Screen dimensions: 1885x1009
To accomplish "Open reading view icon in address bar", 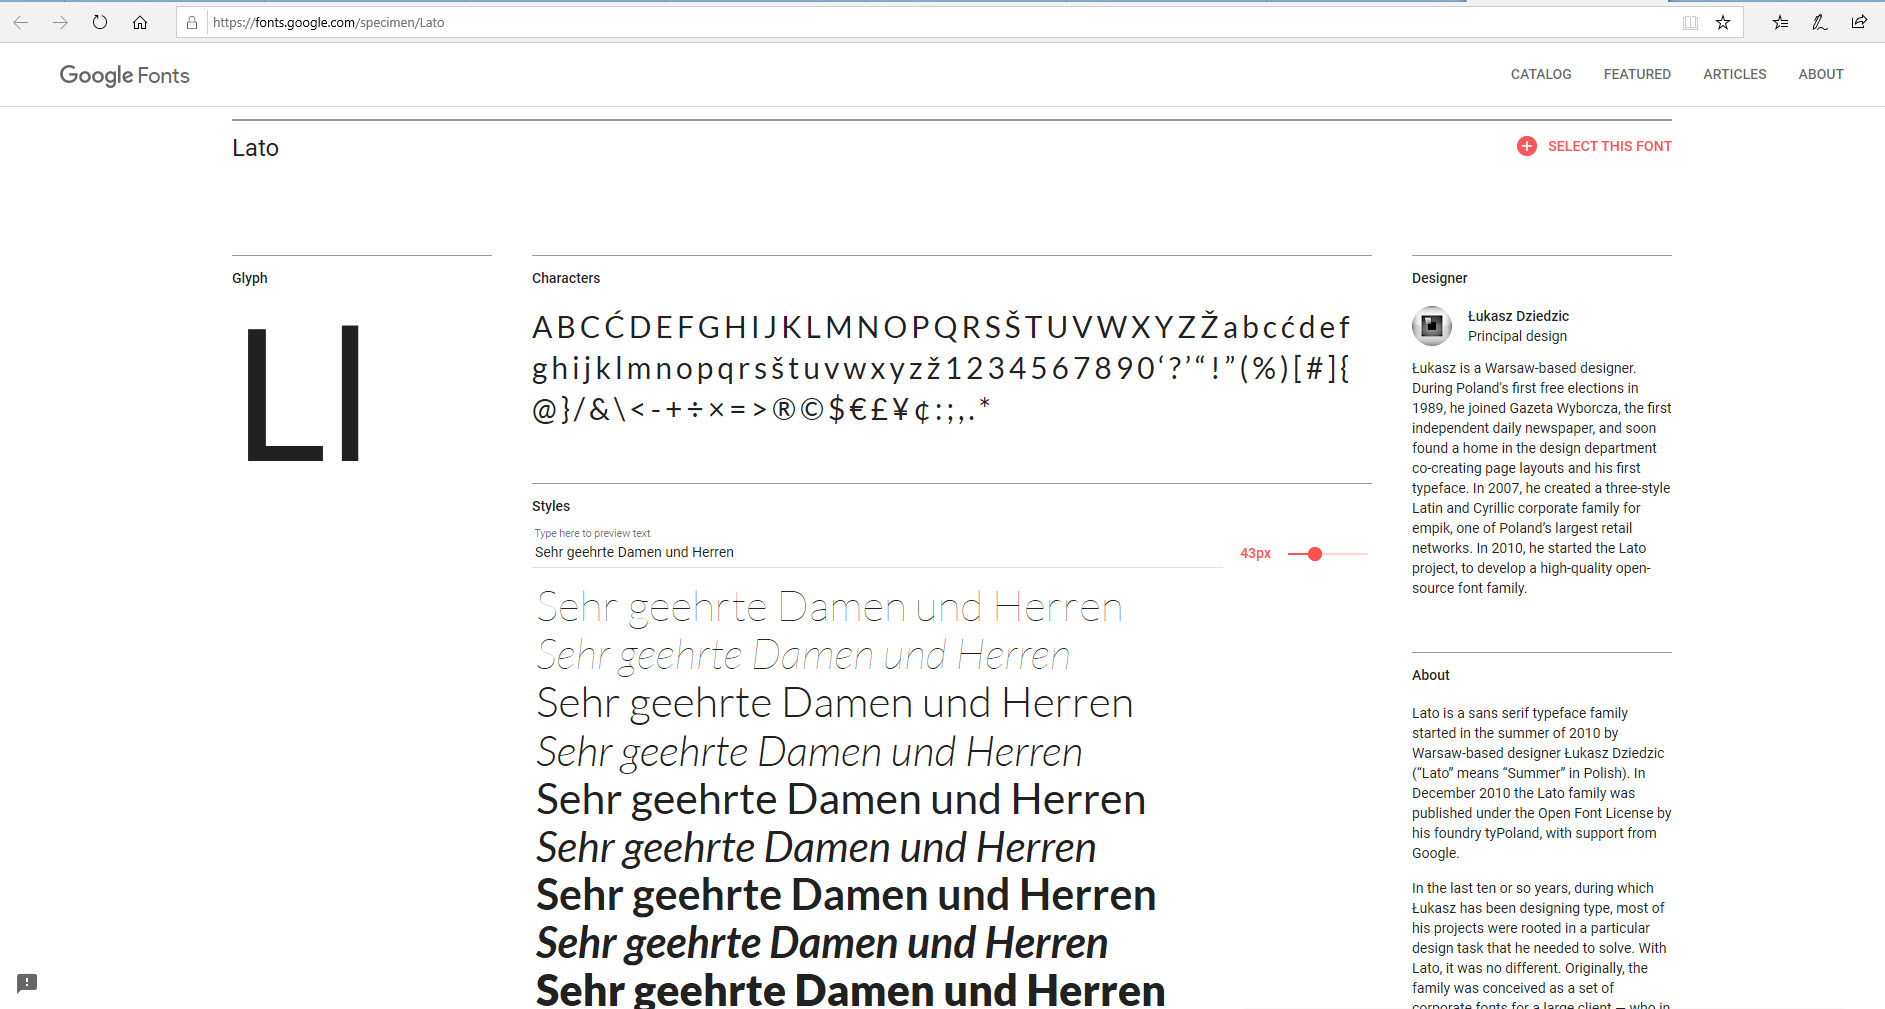I will tap(1690, 22).
